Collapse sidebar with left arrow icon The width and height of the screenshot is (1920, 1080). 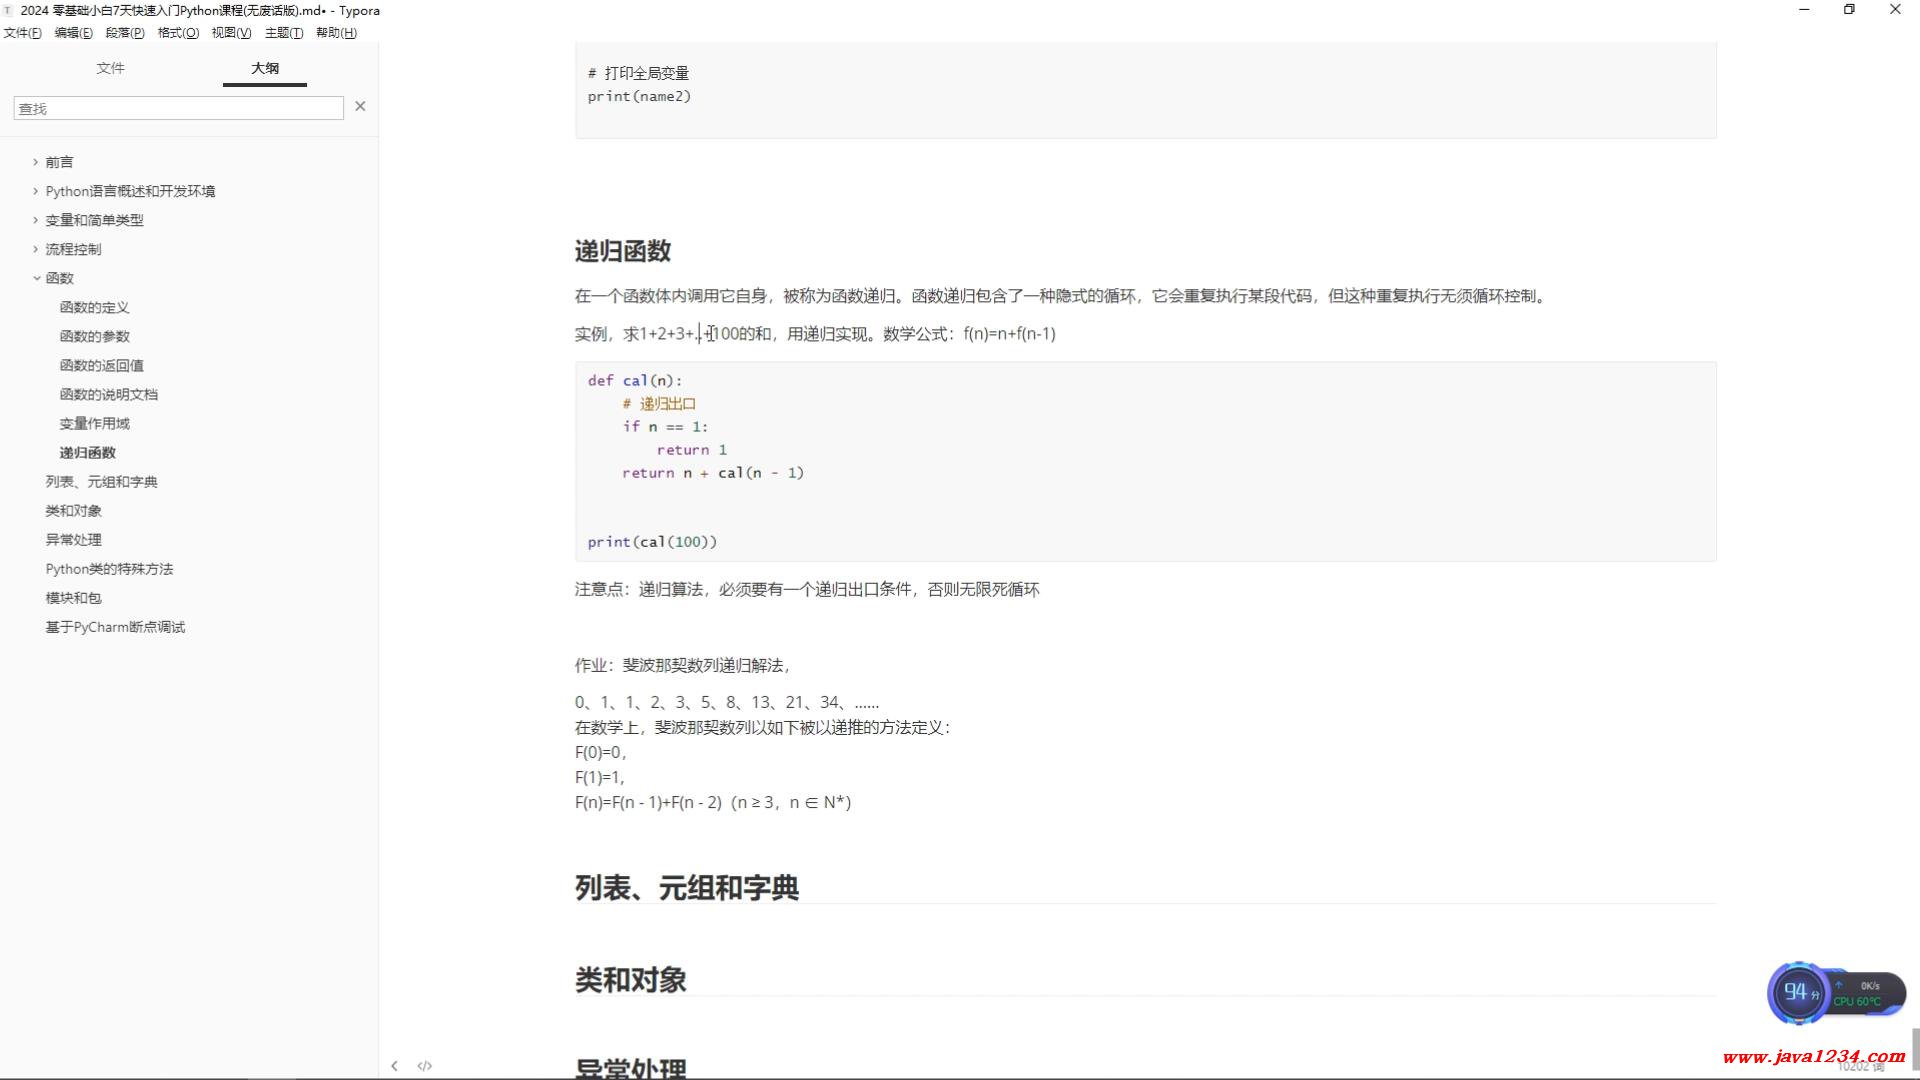click(394, 1066)
